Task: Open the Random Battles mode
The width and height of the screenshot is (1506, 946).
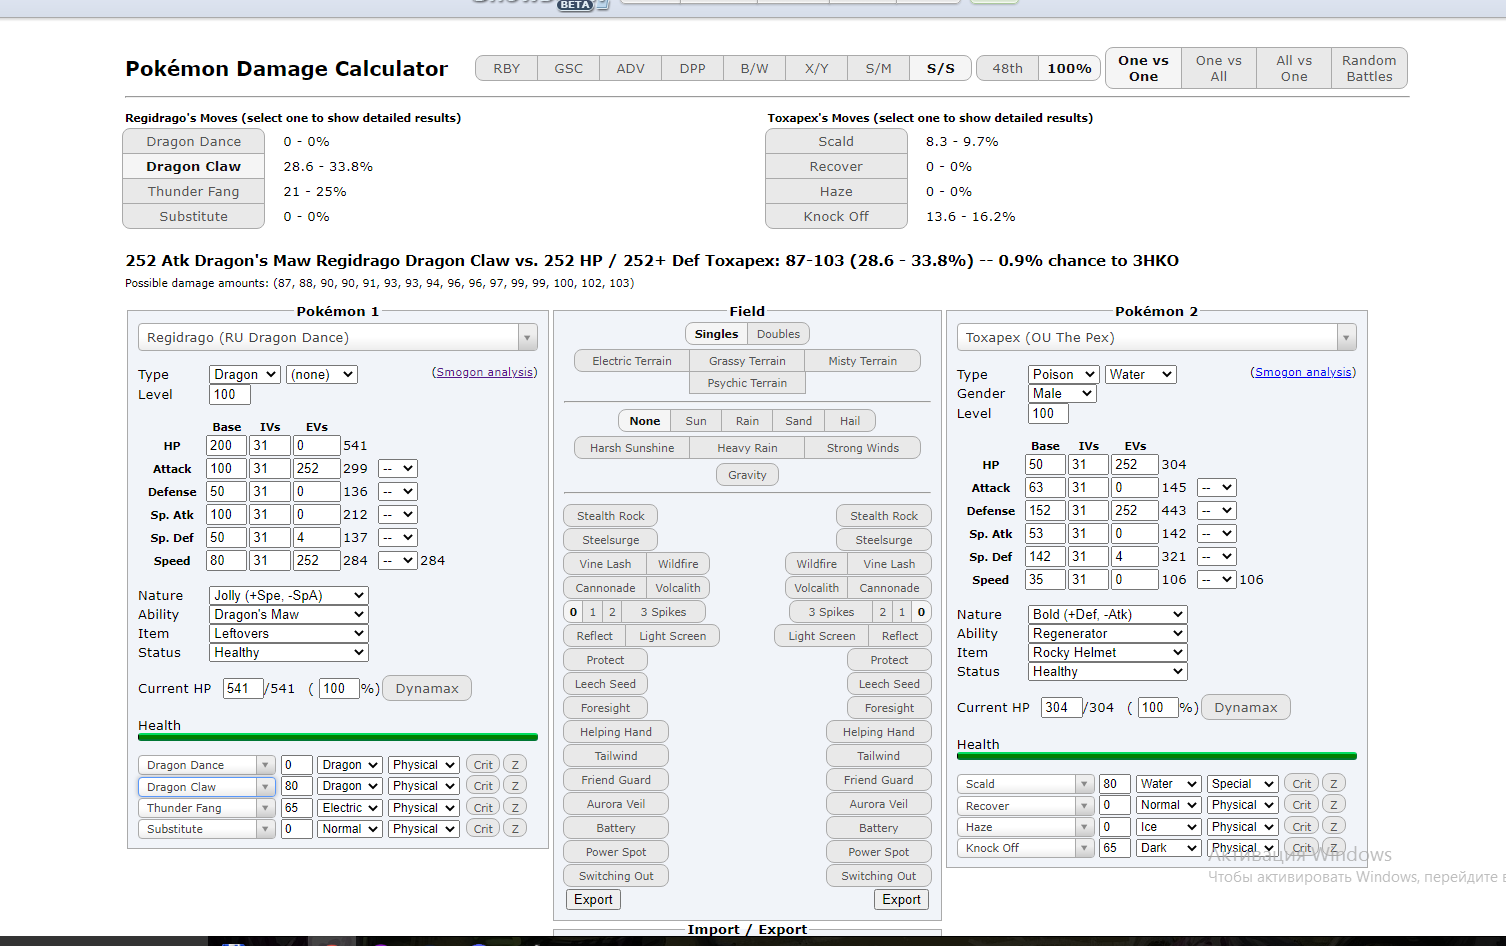Action: pos(1369,68)
